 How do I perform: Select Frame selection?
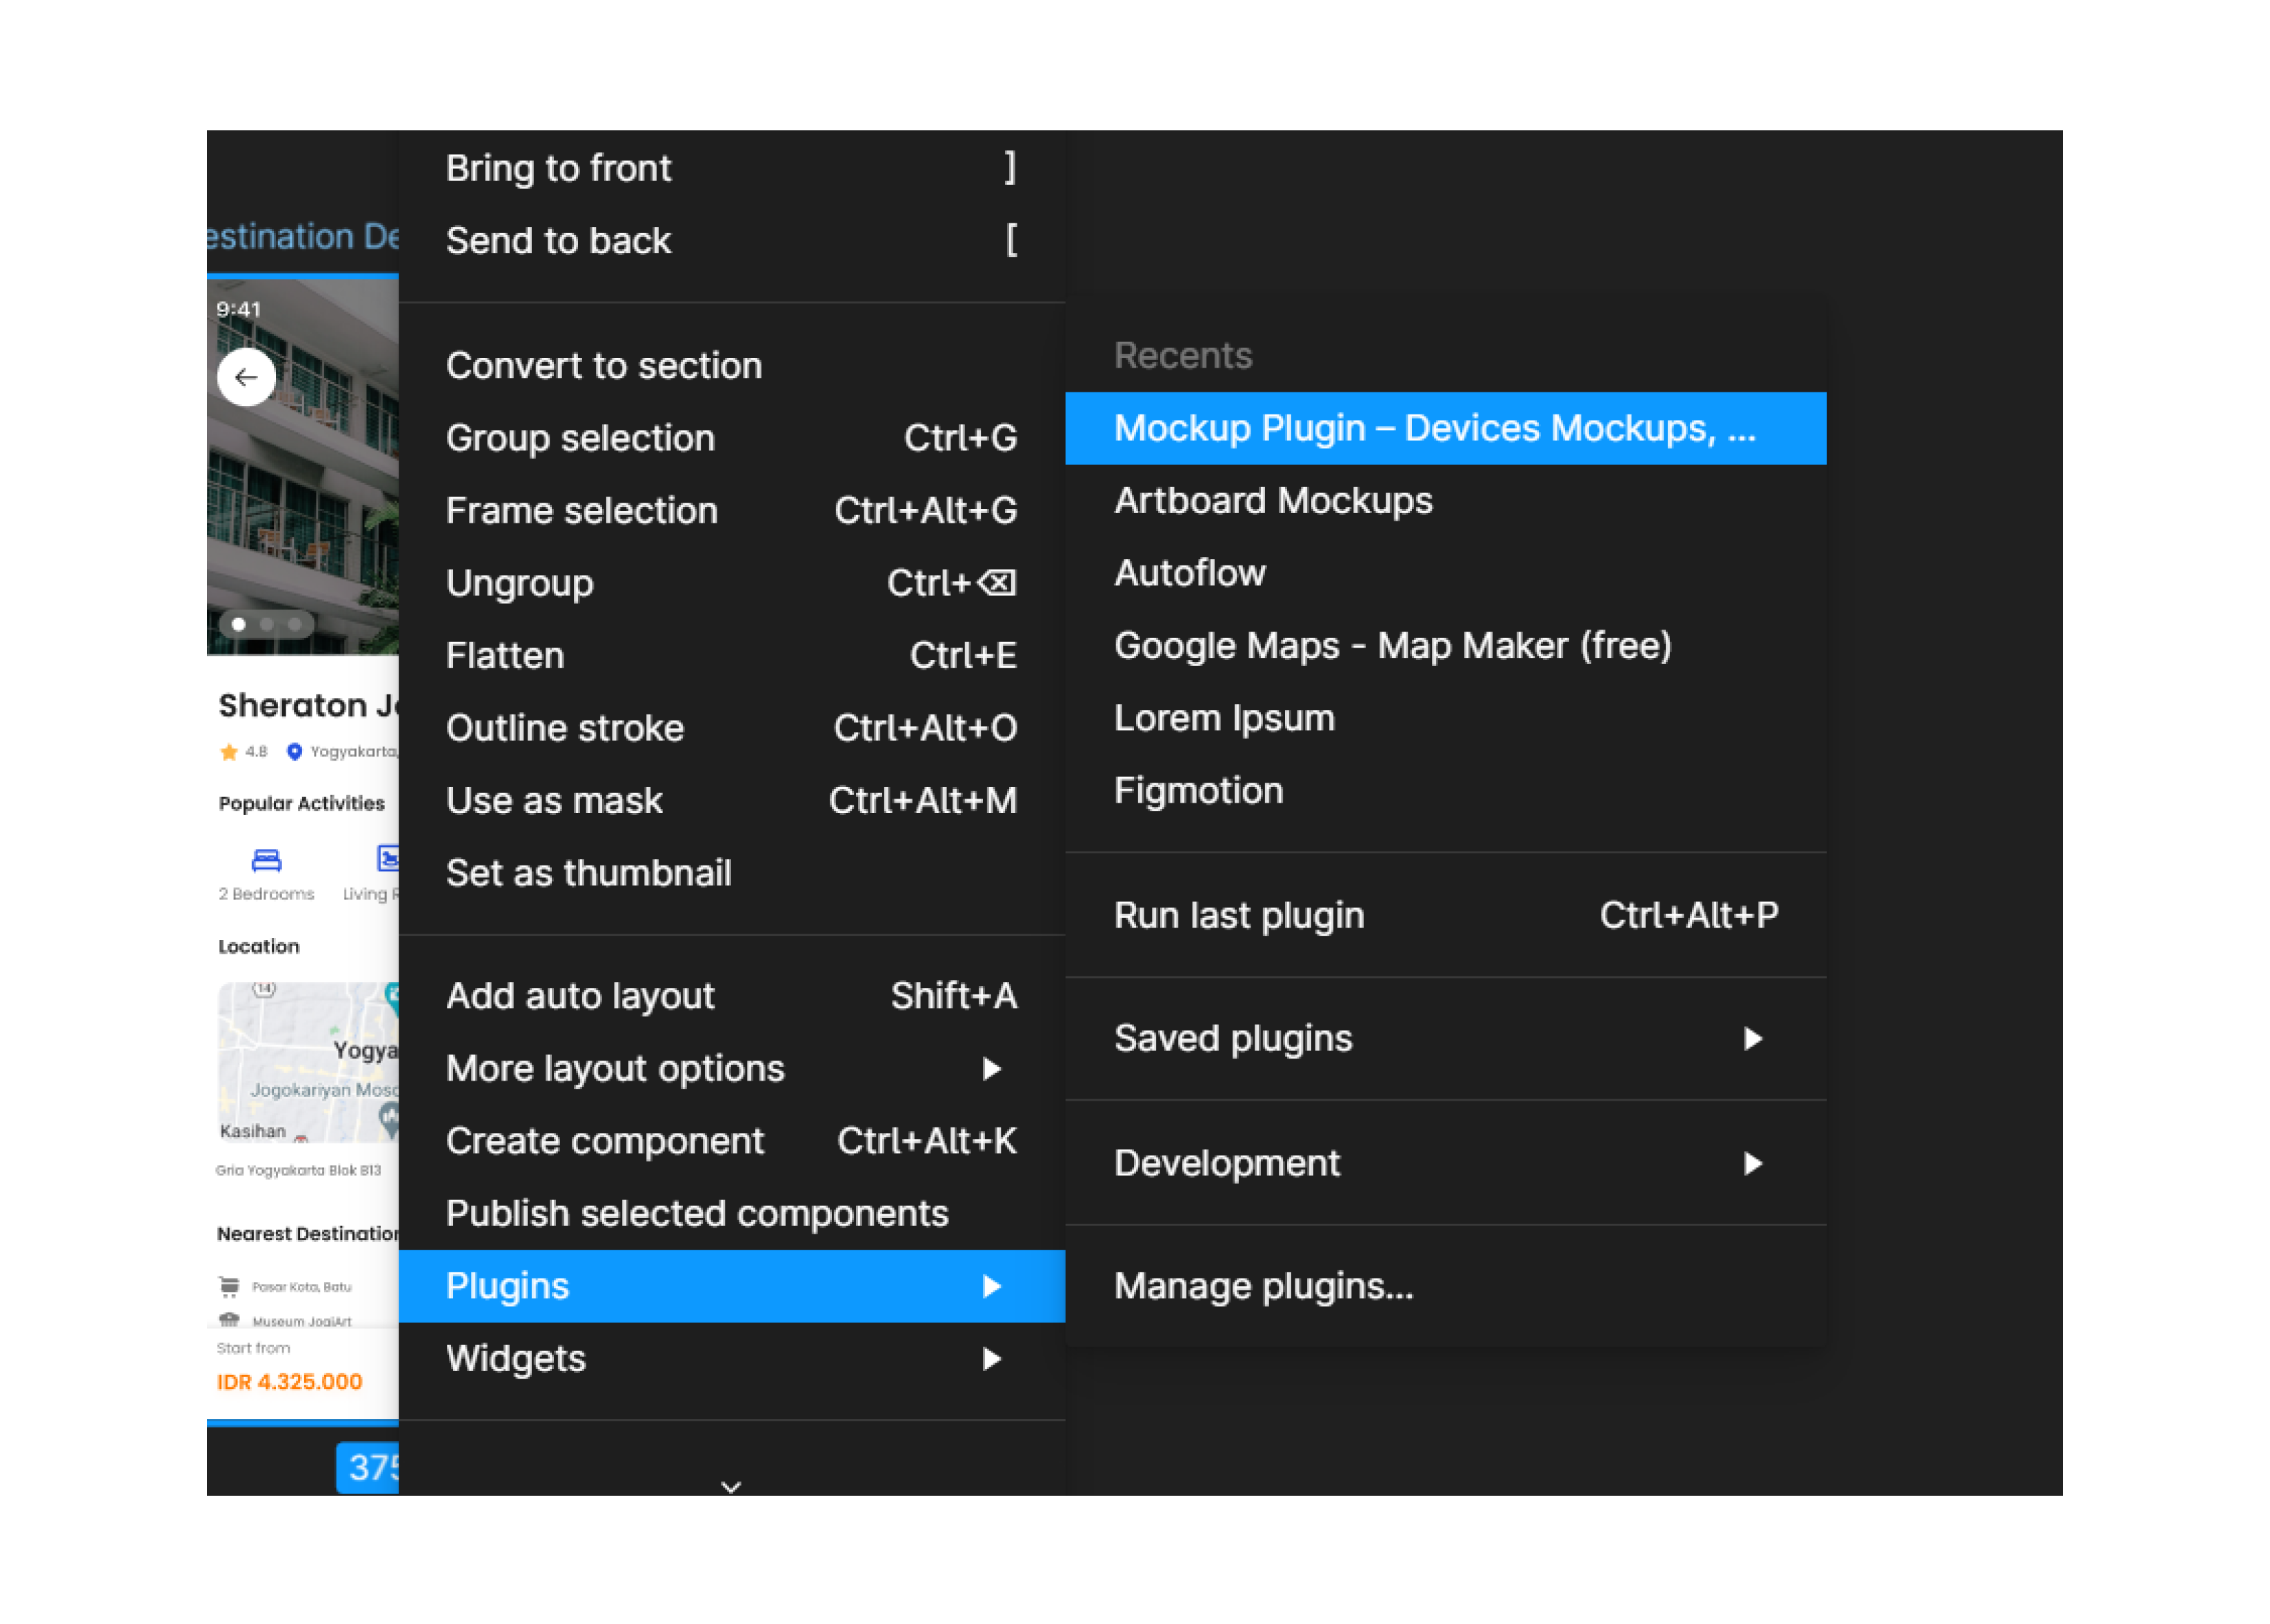(731, 510)
